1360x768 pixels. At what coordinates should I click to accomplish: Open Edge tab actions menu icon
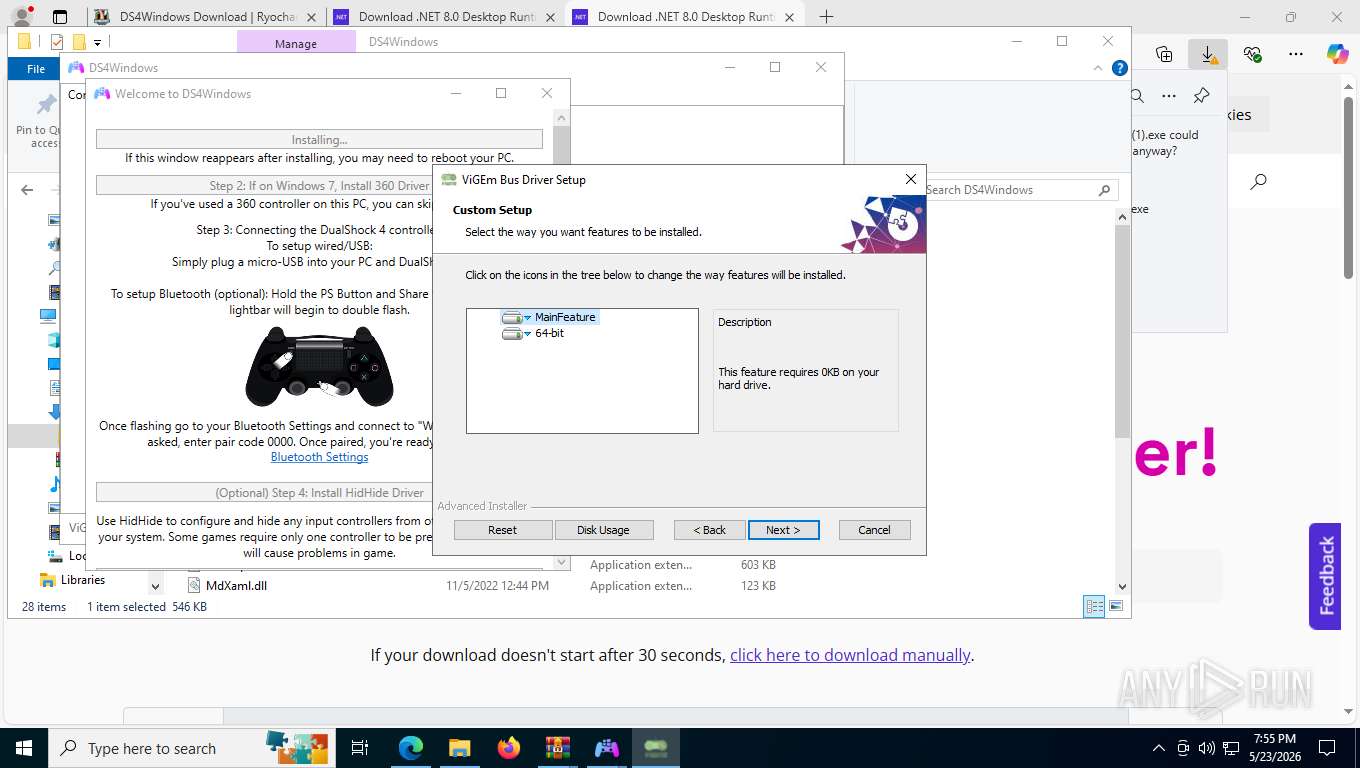[x=60, y=17]
